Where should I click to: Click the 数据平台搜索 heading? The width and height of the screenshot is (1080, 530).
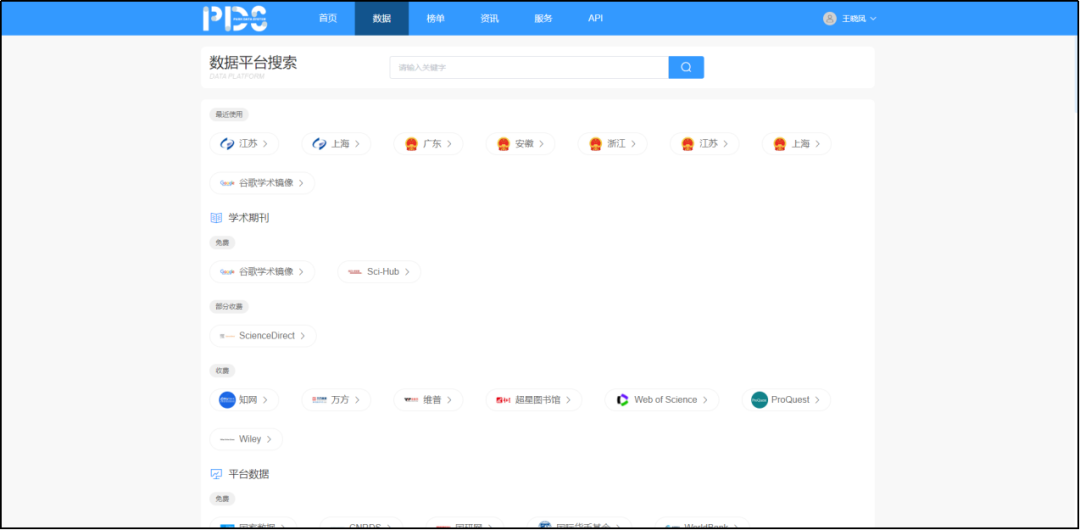pyautogui.click(x=253, y=63)
